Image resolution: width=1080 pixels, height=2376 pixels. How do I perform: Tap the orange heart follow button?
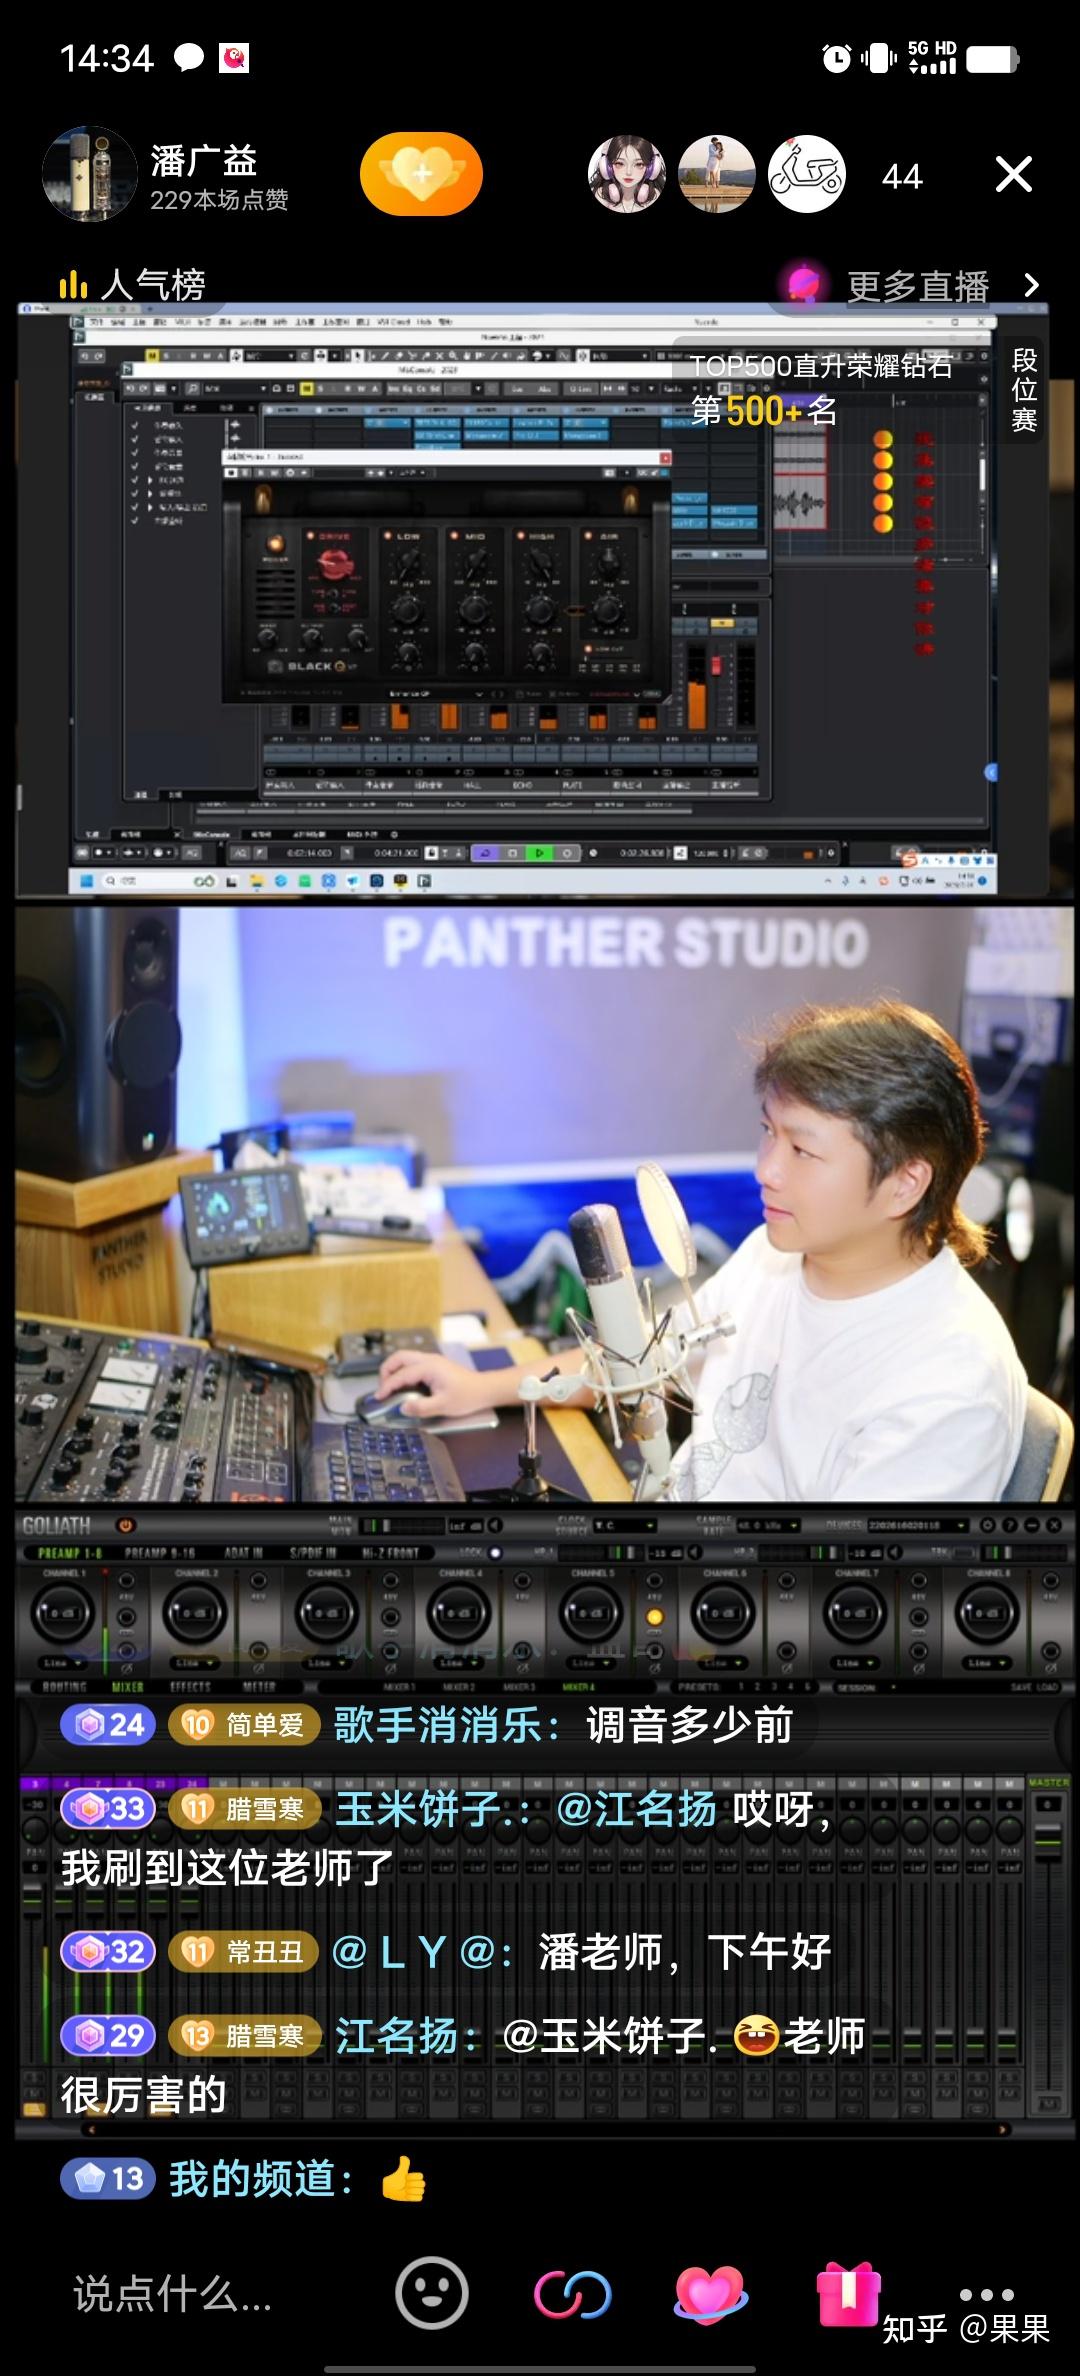tap(421, 175)
